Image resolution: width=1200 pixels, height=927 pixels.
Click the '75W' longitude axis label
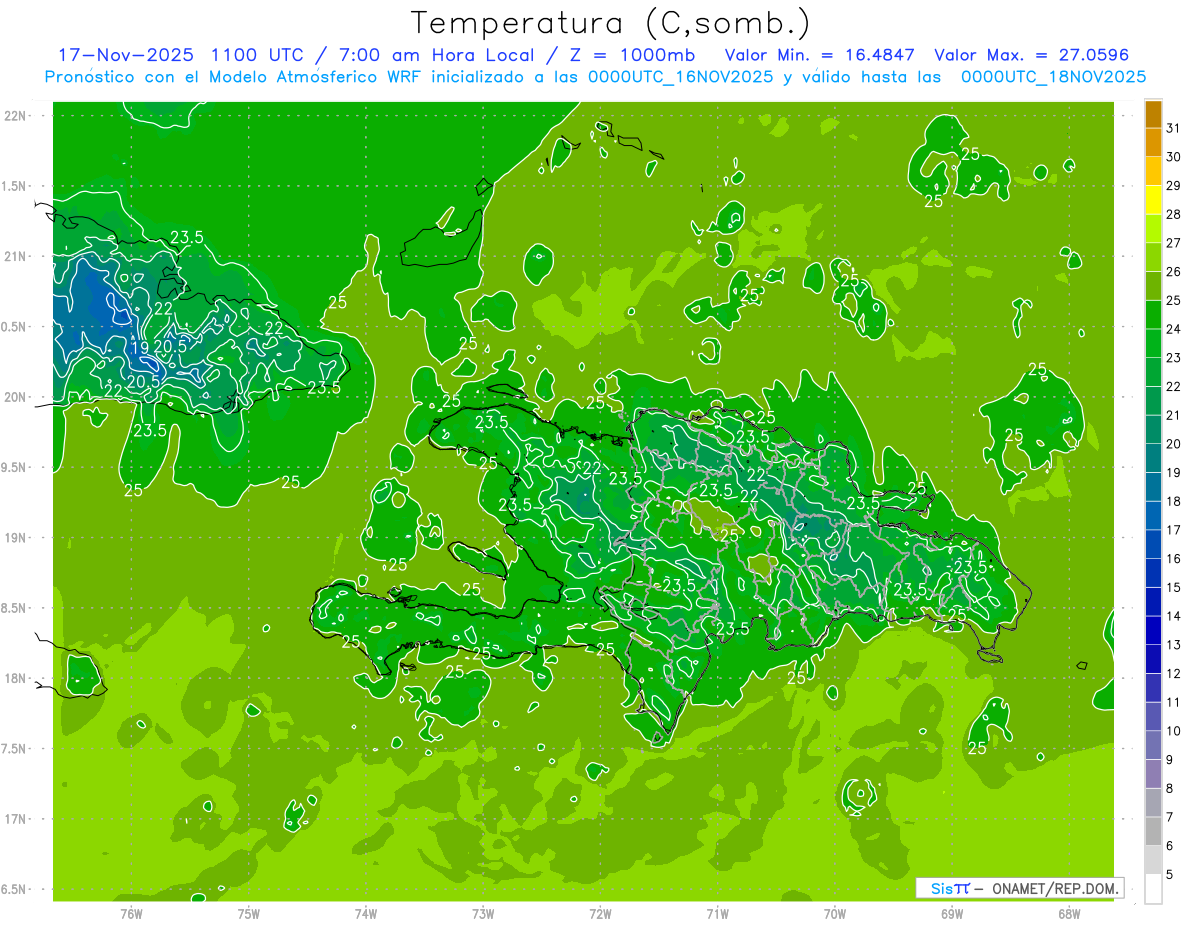pyautogui.click(x=249, y=914)
